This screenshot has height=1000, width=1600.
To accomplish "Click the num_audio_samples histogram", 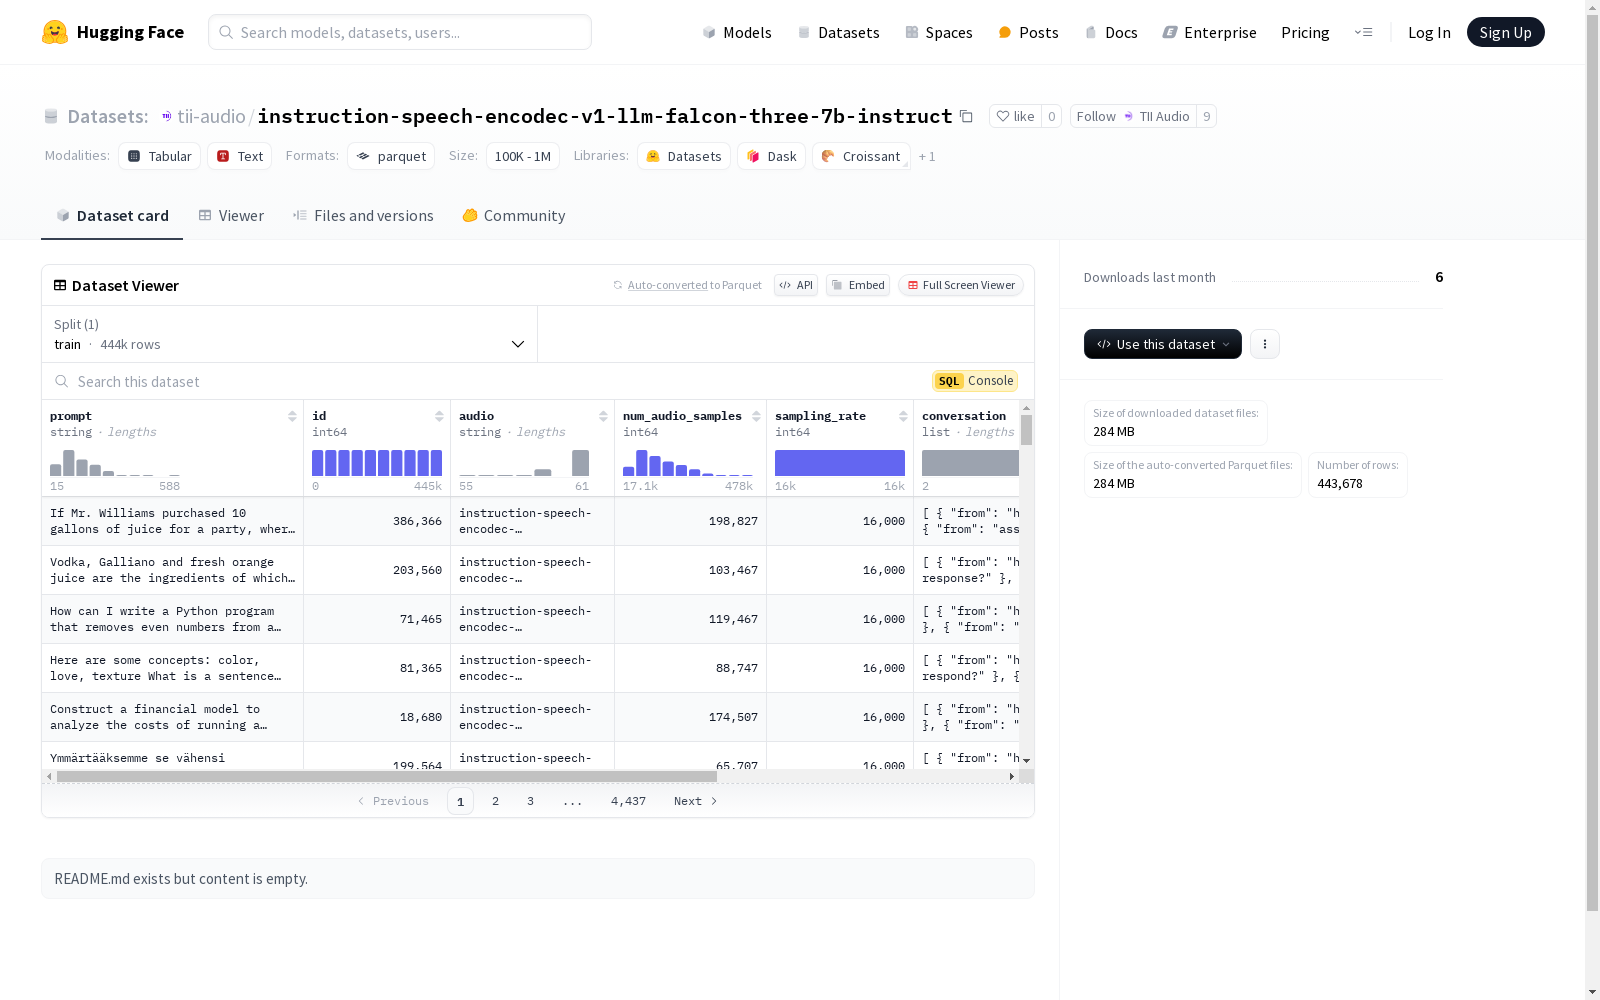I will pyautogui.click(x=688, y=463).
